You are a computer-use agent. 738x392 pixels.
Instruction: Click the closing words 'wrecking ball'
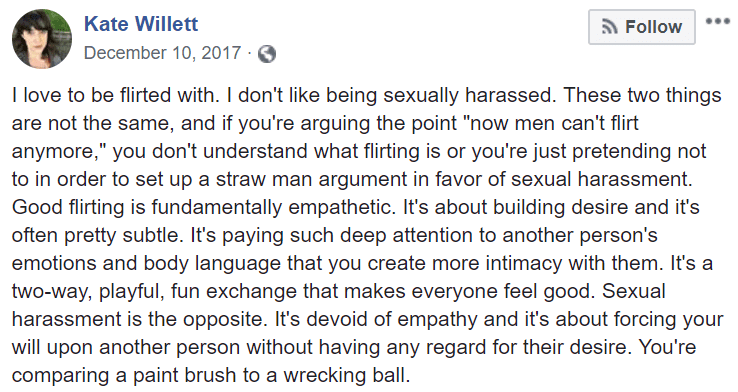coord(345,375)
